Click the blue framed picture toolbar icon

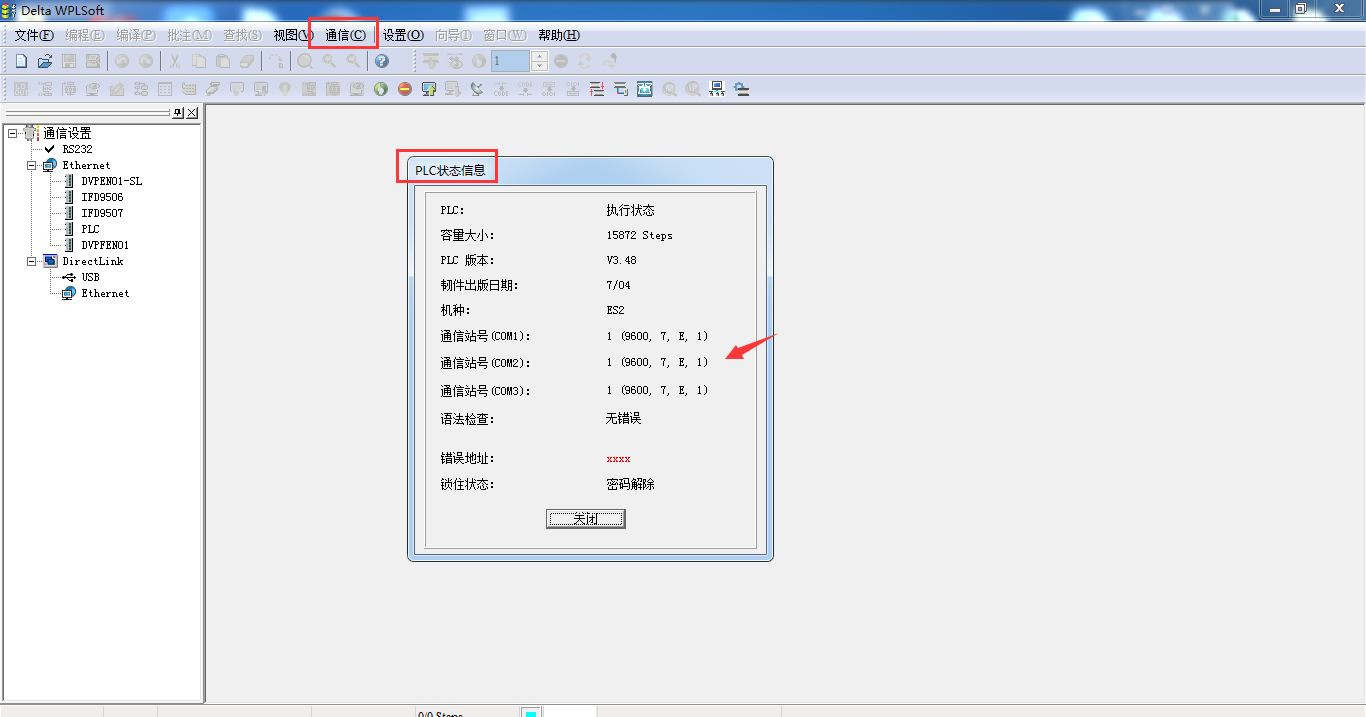coord(645,89)
